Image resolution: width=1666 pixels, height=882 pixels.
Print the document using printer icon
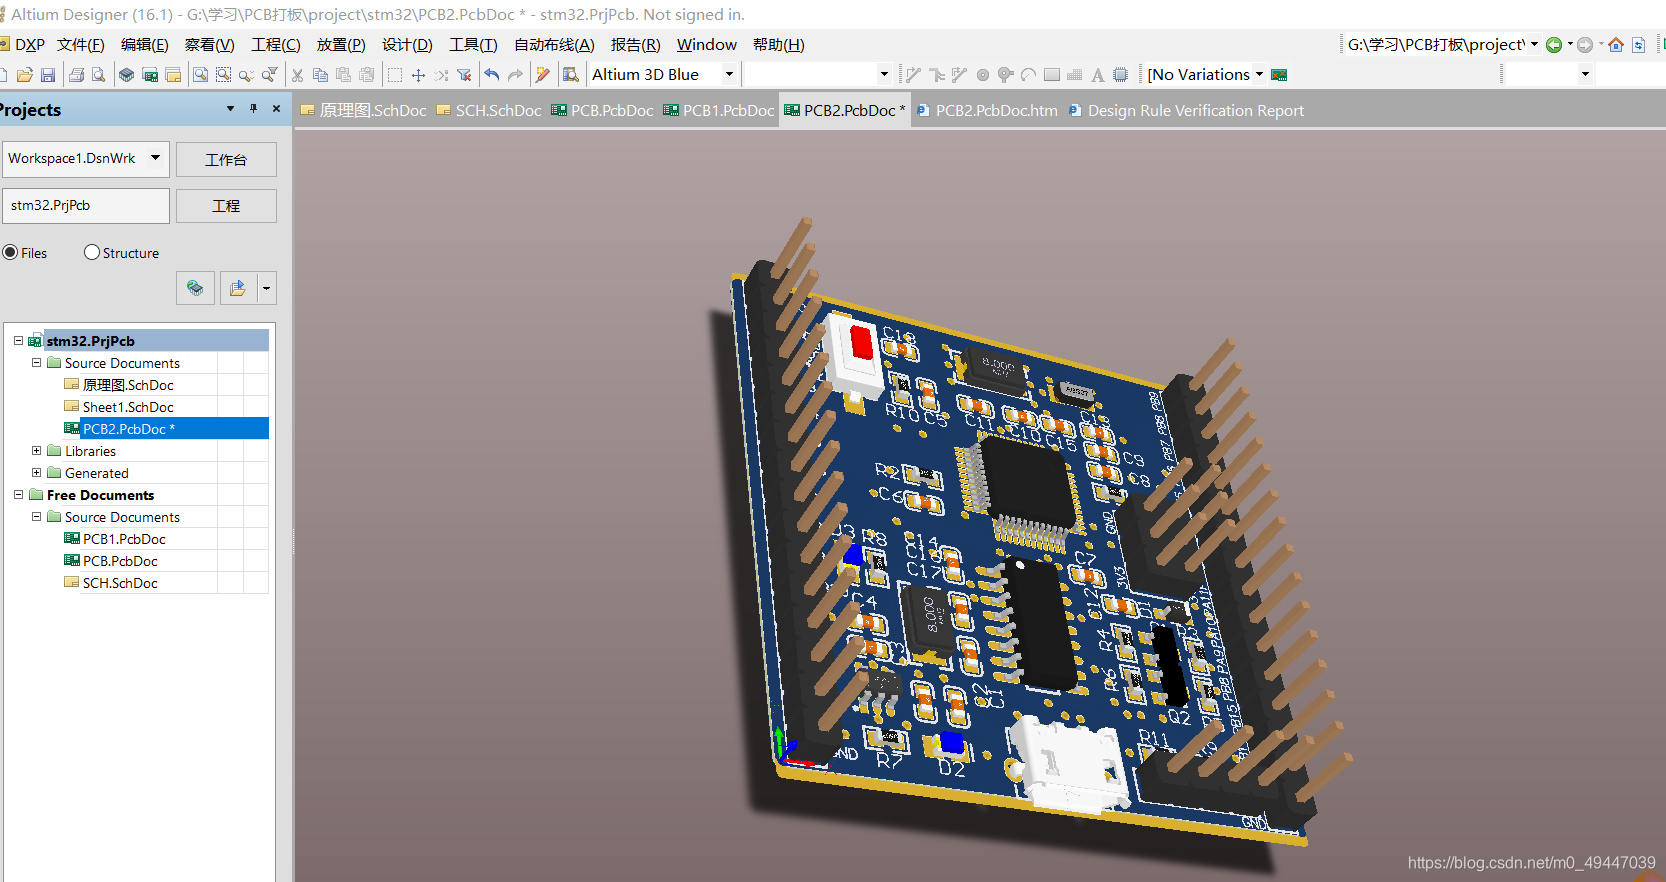tap(76, 75)
